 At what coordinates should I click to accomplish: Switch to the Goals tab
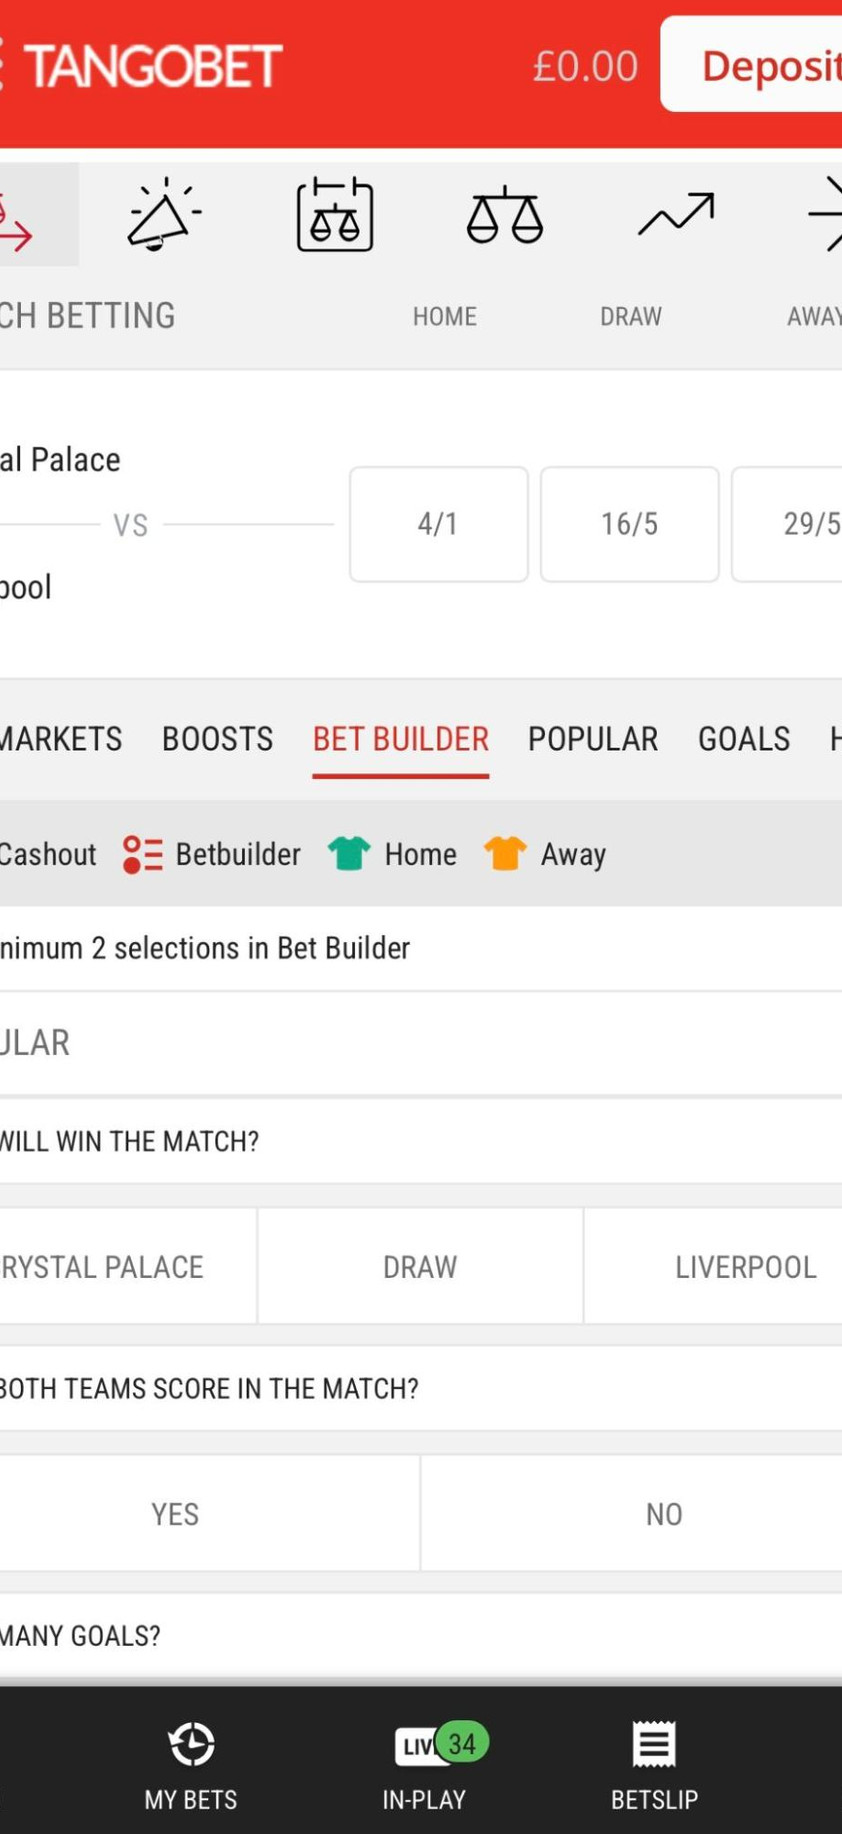[x=744, y=739]
